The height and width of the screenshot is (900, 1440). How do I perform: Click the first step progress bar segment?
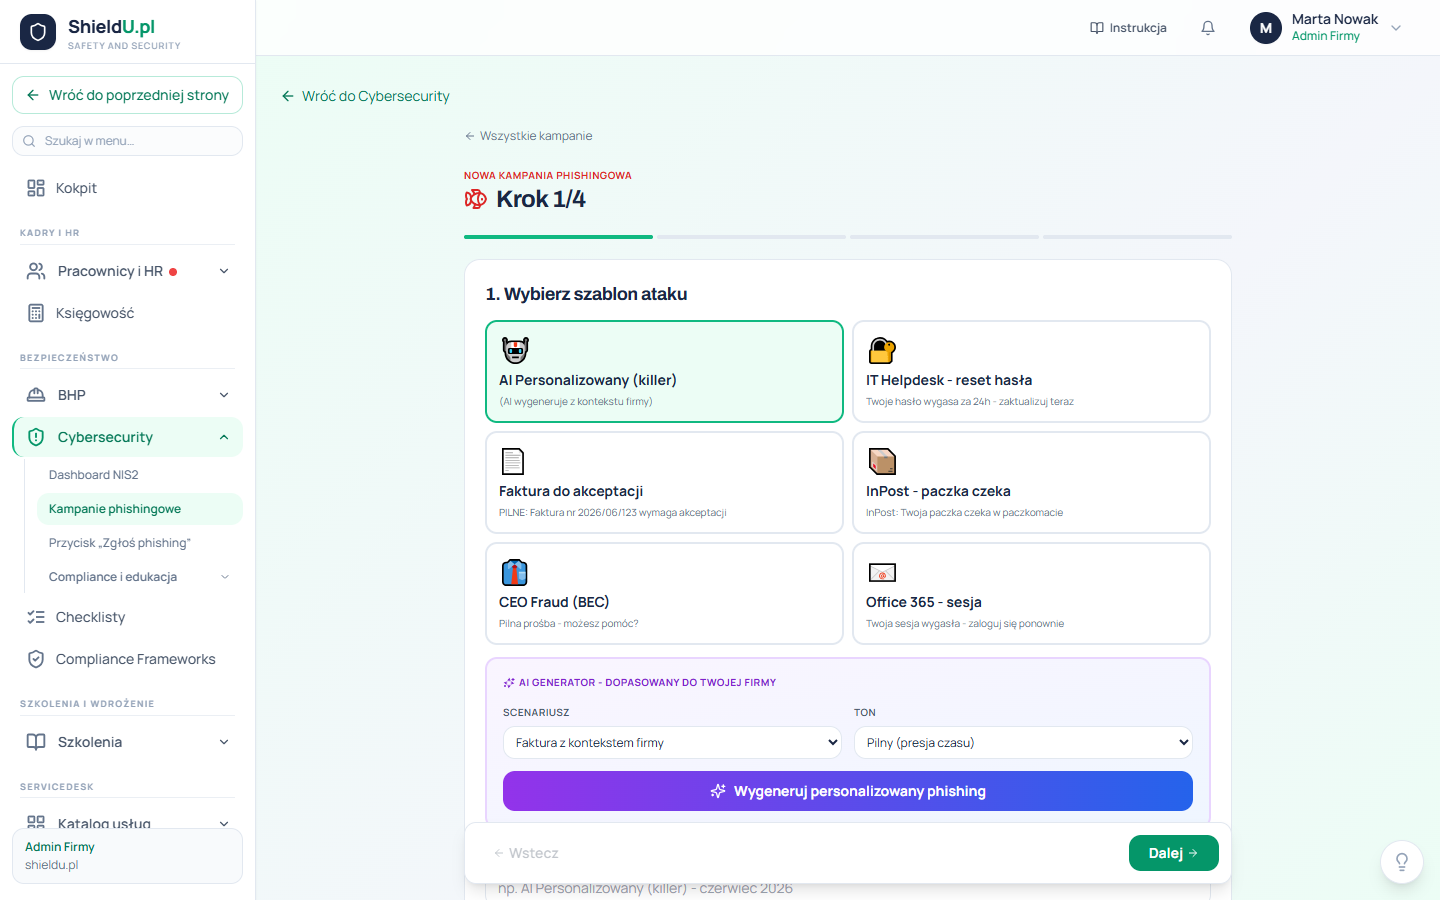coord(558,237)
